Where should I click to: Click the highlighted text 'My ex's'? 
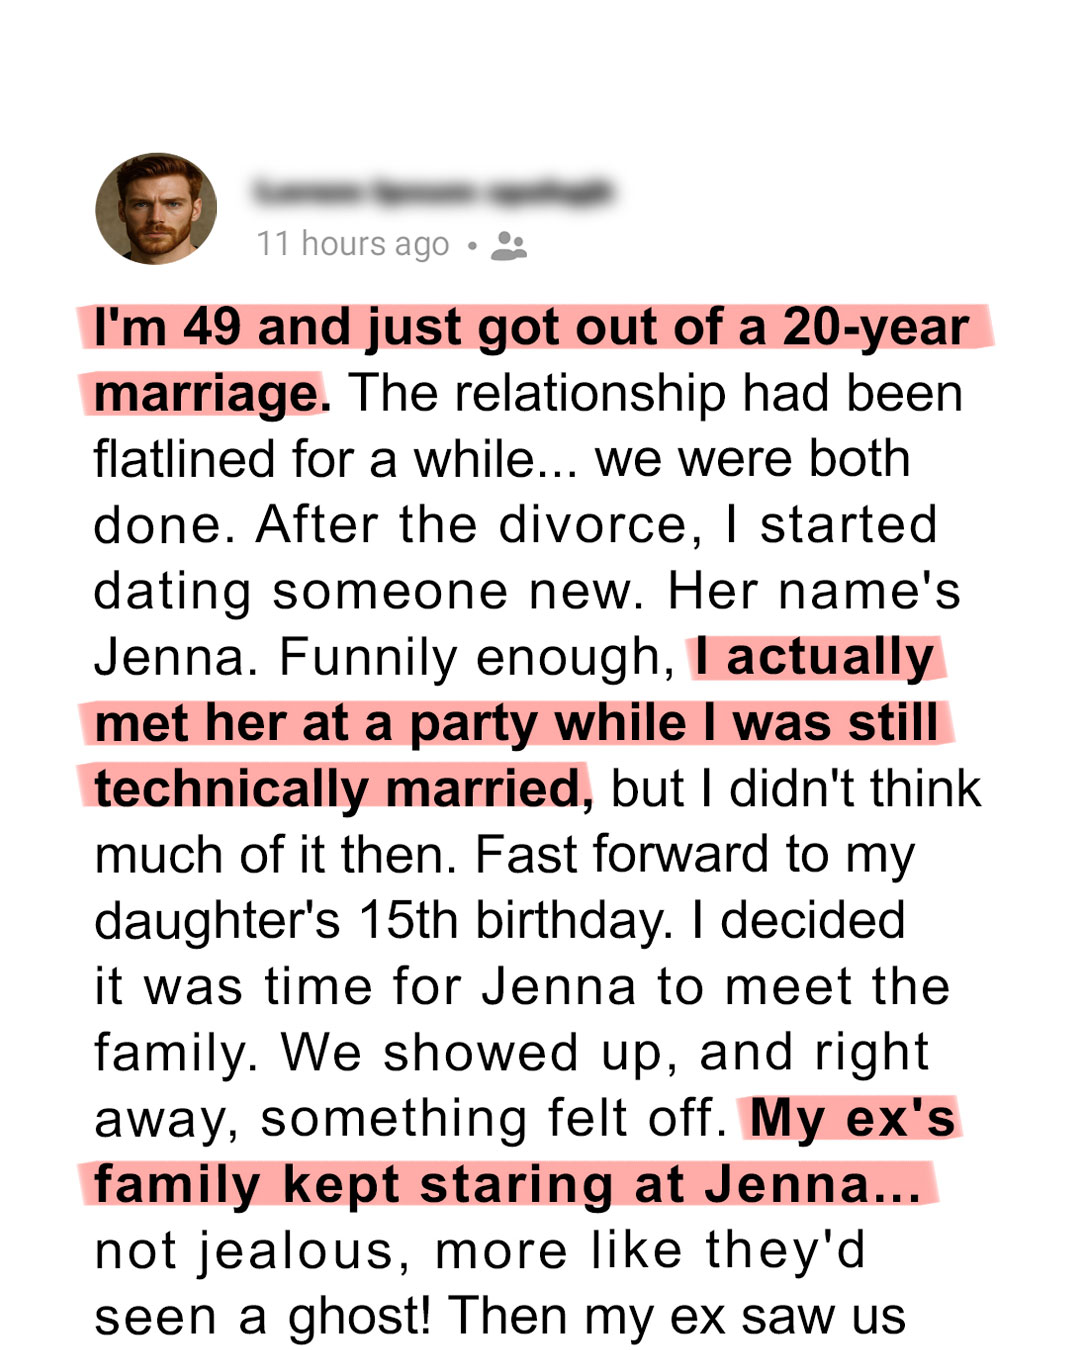point(853,1119)
